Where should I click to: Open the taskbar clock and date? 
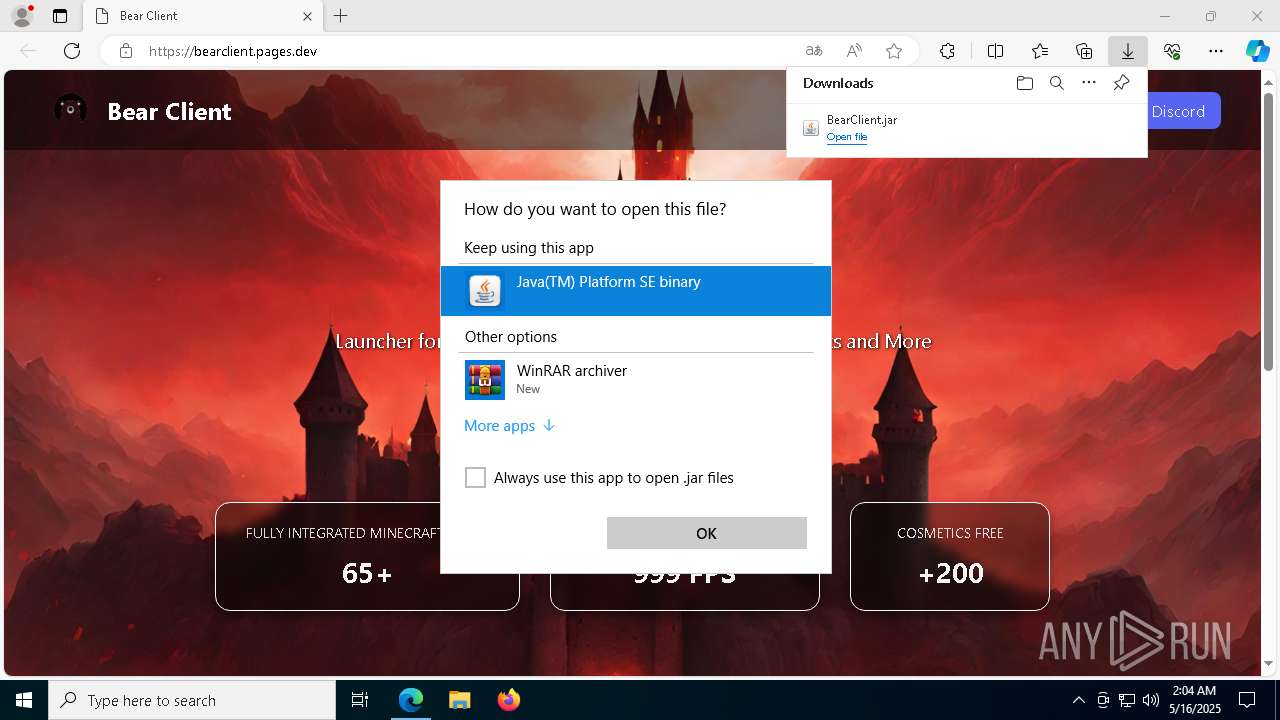1194,700
